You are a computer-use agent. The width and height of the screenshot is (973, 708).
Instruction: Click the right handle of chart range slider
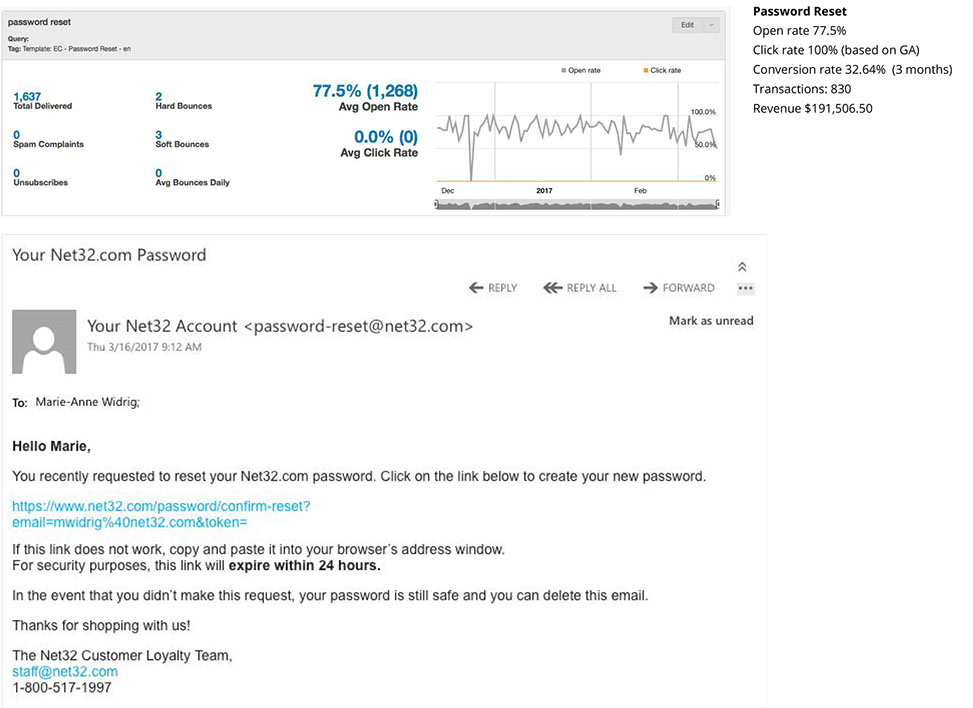pos(718,204)
